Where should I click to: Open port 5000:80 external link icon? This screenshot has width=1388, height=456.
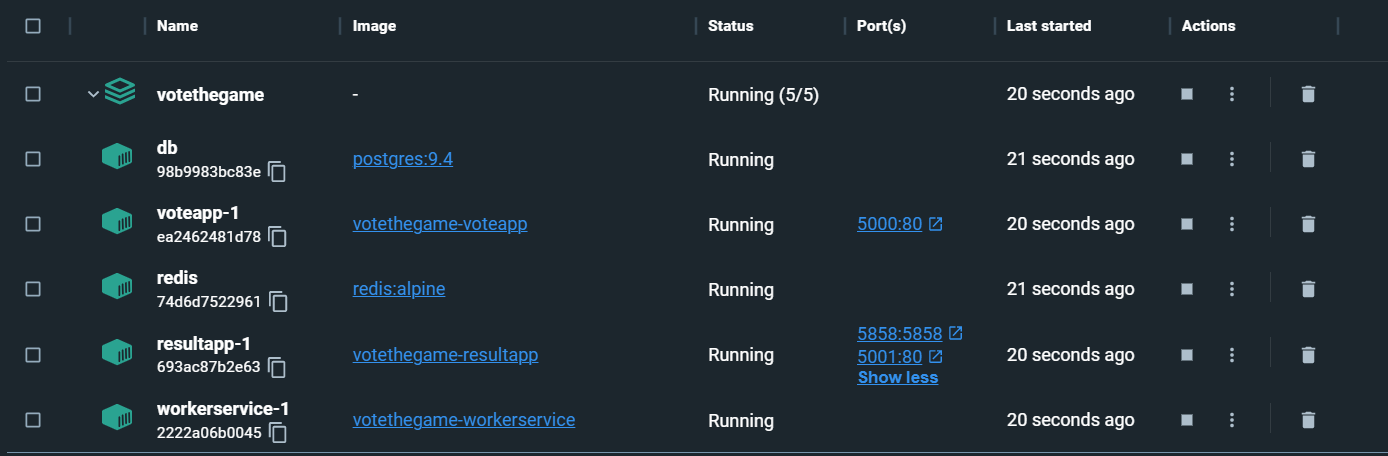(x=936, y=224)
